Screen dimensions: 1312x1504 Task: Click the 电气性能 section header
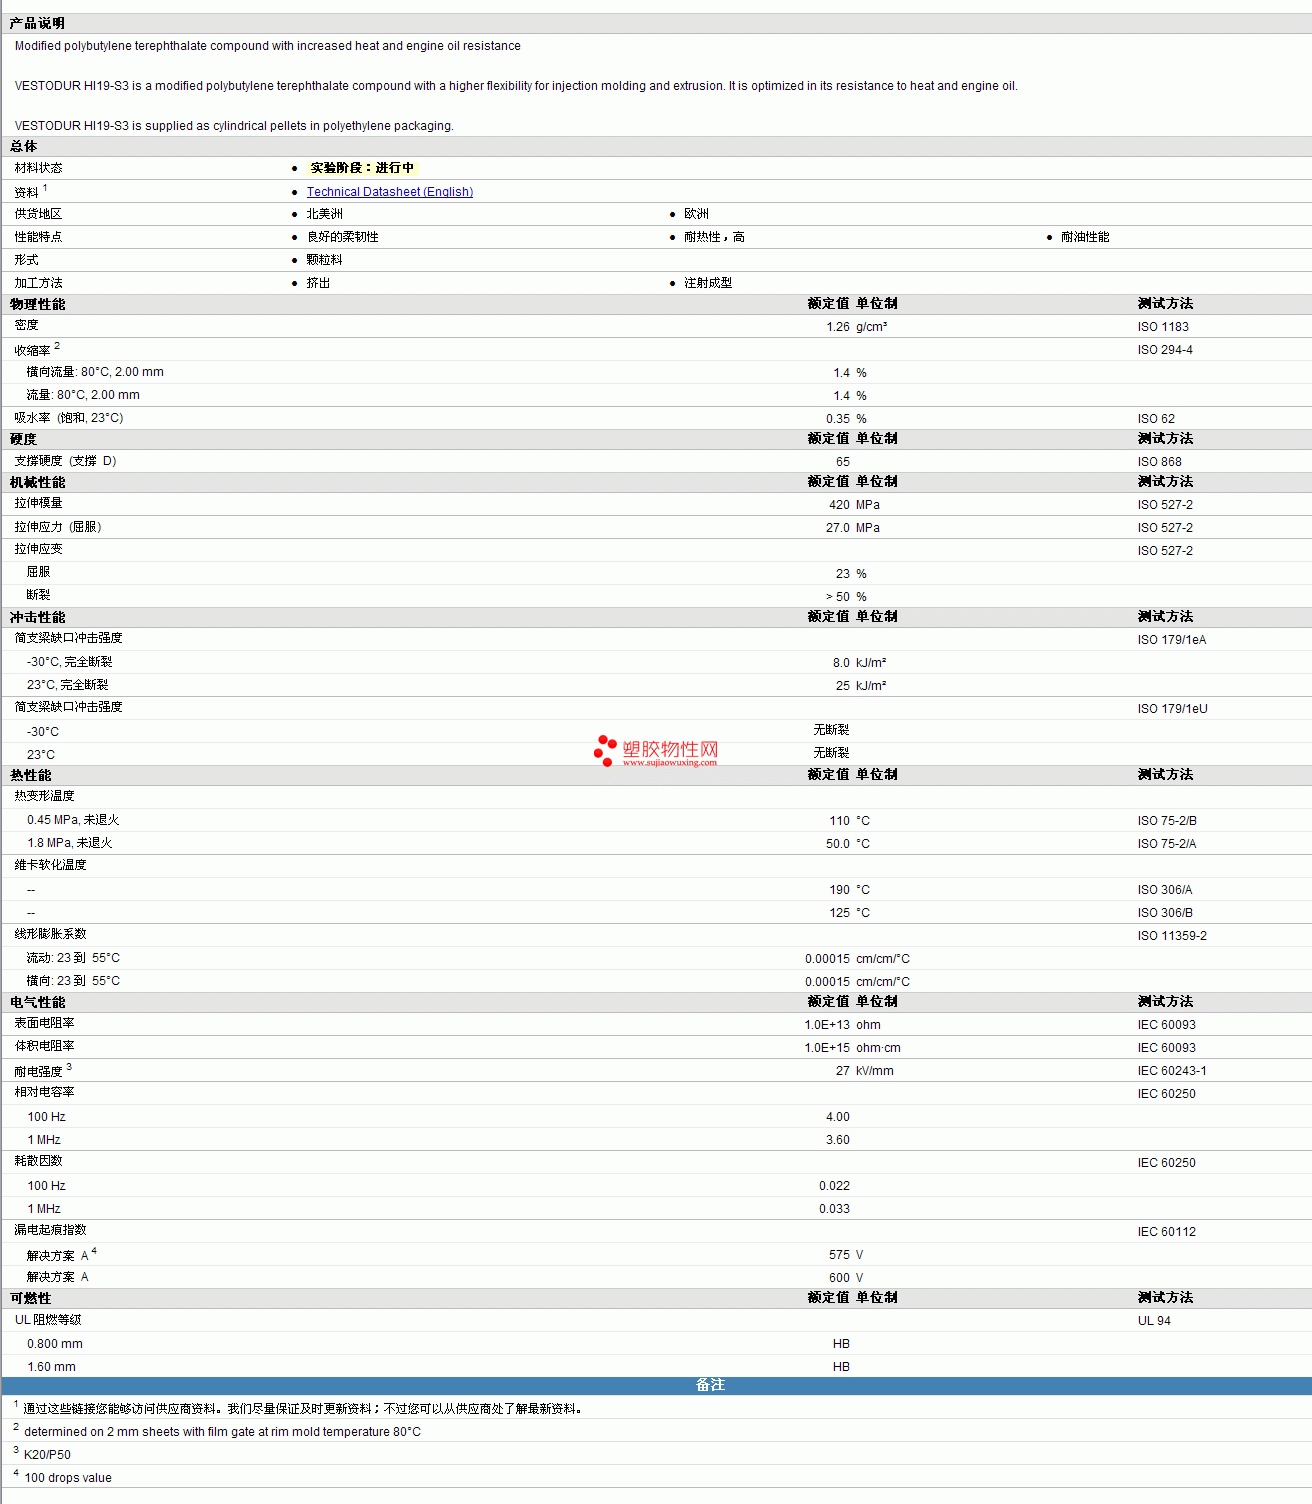click(x=38, y=1002)
